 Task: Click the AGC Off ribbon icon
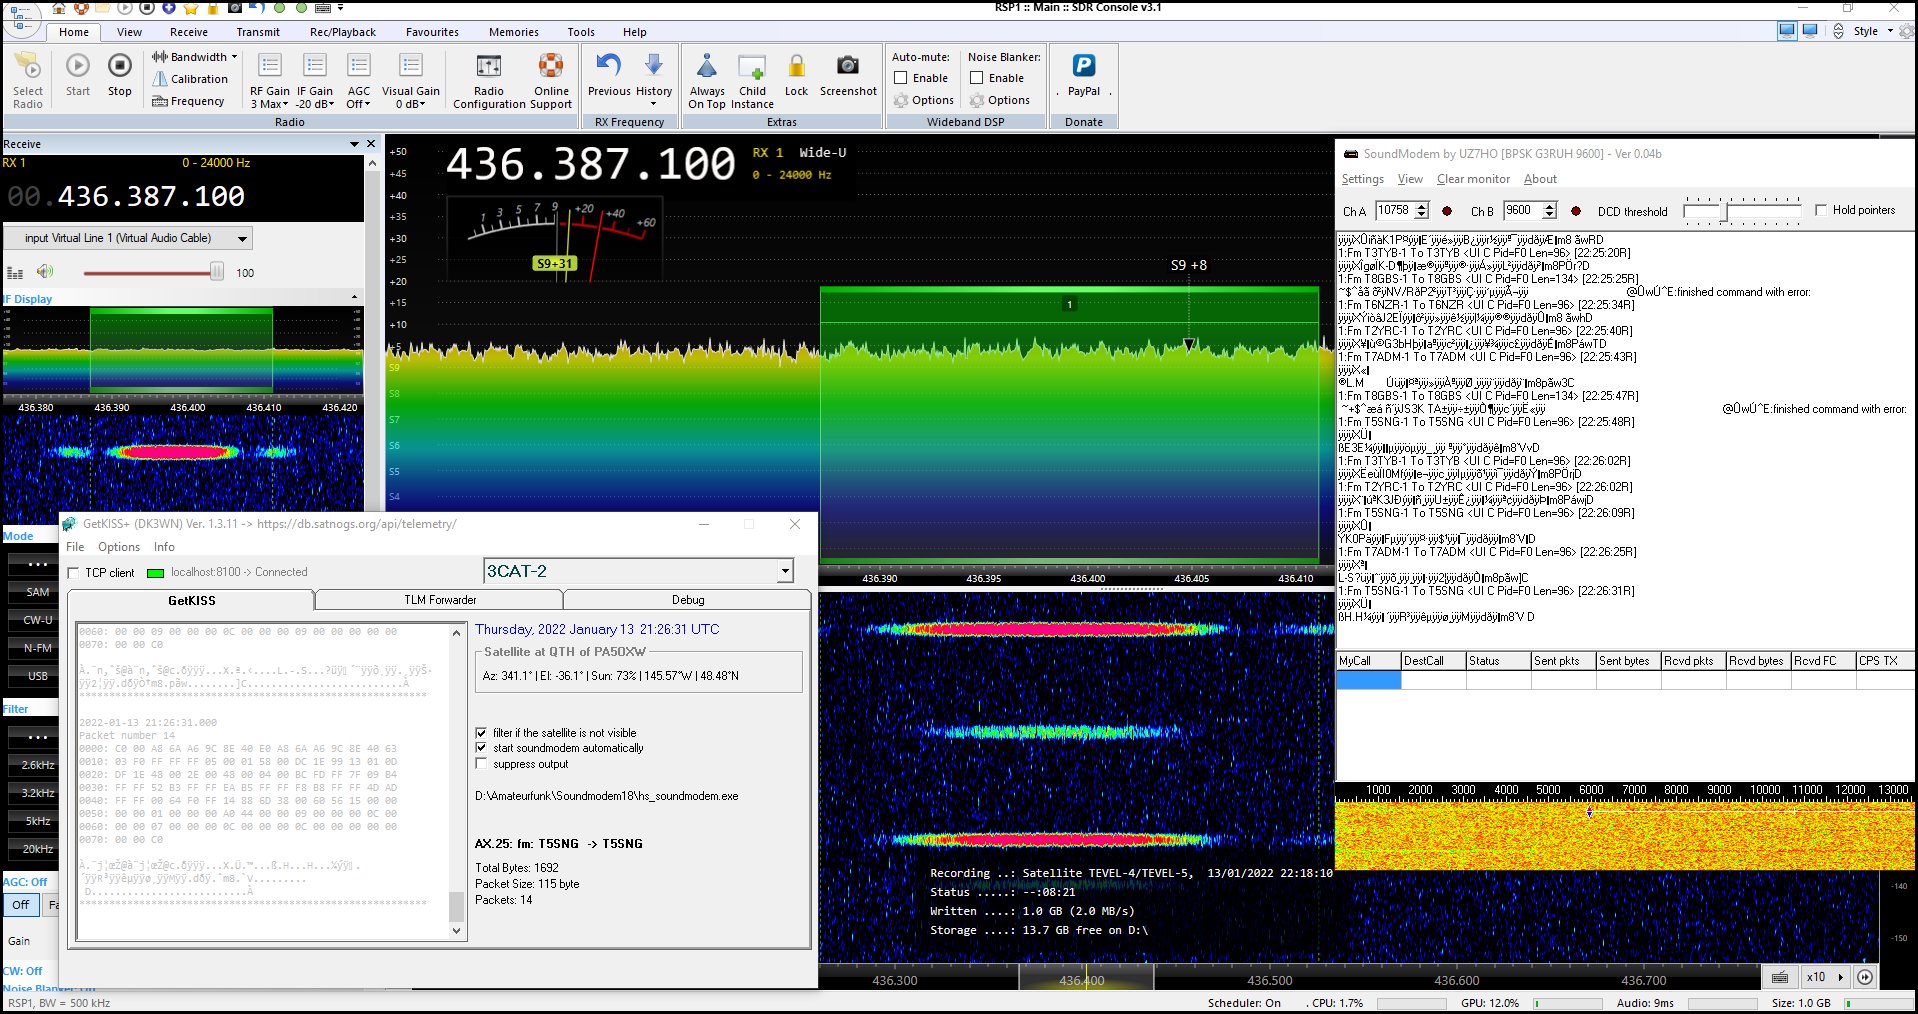(359, 66)
